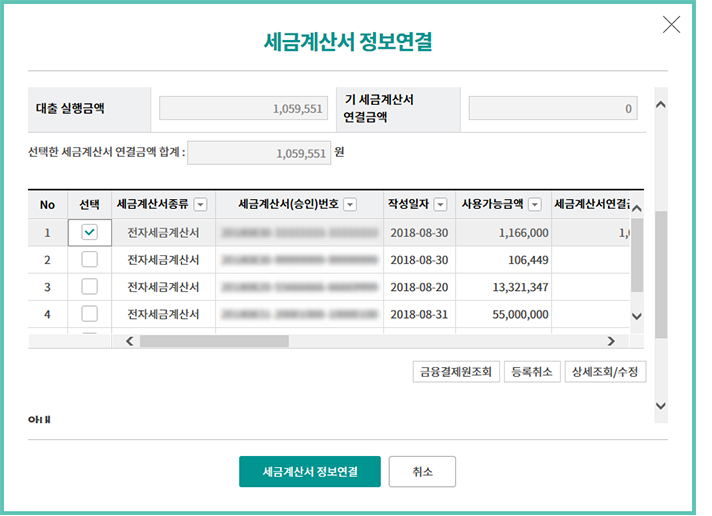
Task: Expand the 작성일자 column filter dropdown
Action: [440, 205]
